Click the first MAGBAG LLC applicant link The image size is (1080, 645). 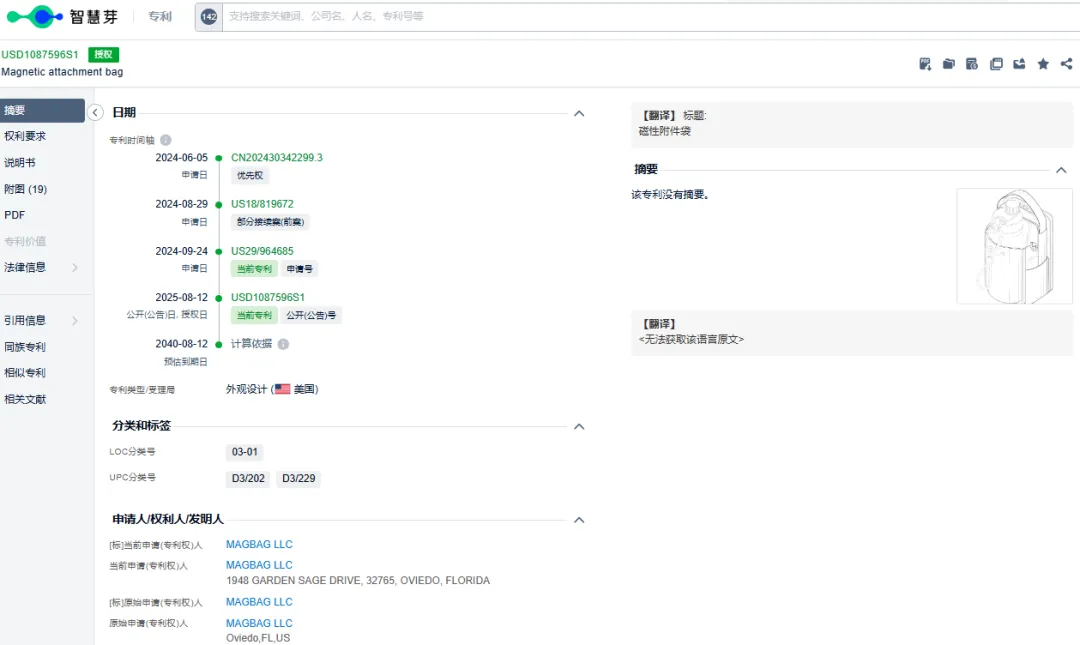coord(259,545)
